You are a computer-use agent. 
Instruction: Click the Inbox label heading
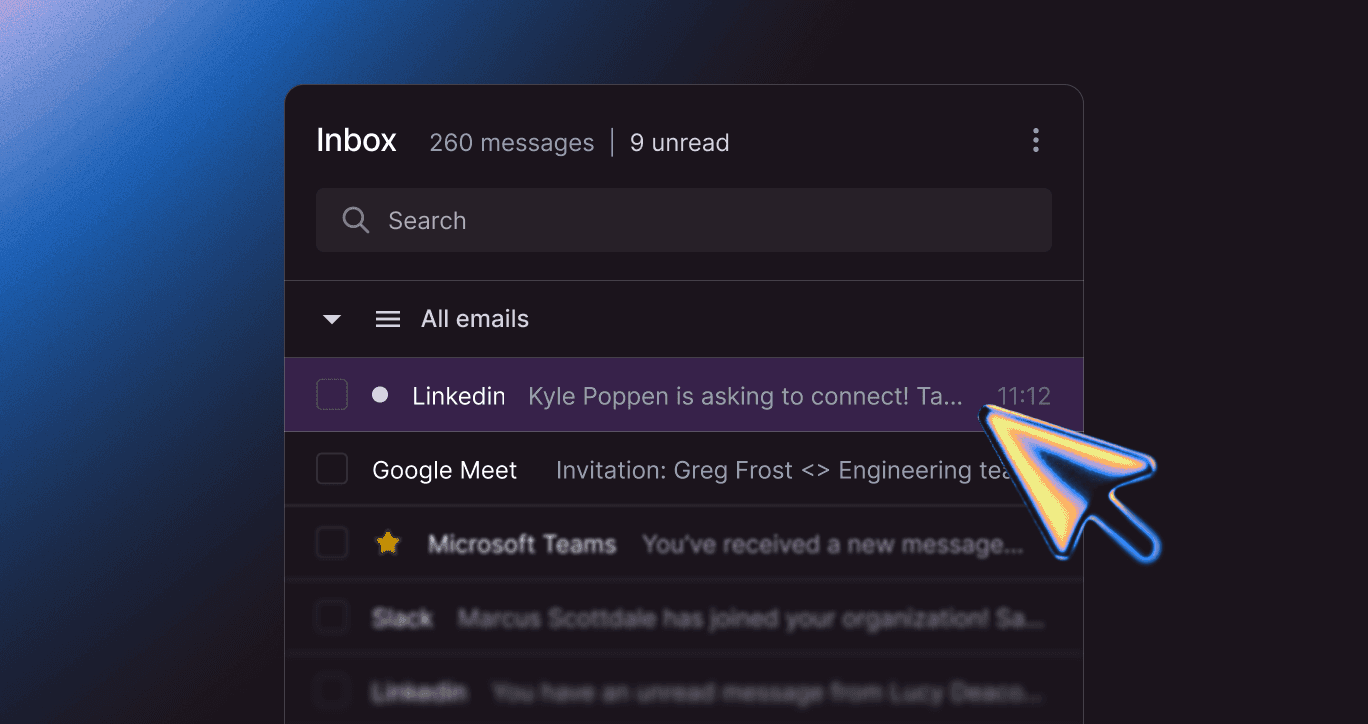point(356,140)
